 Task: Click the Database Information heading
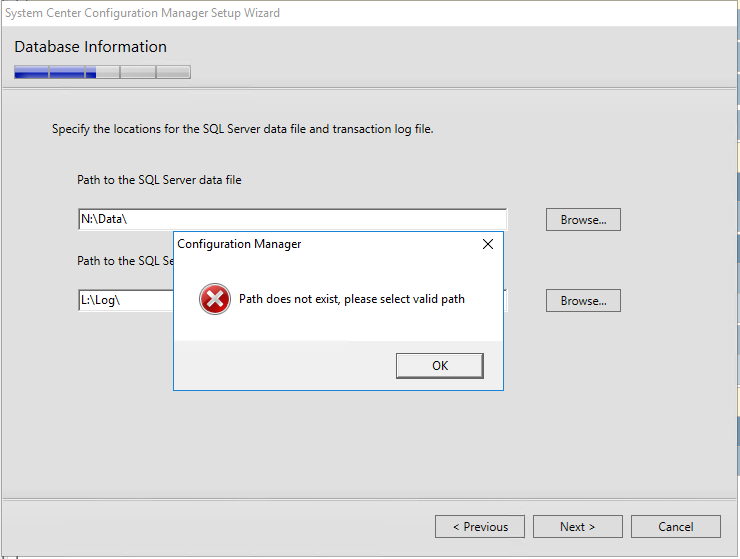pos(91,47)
